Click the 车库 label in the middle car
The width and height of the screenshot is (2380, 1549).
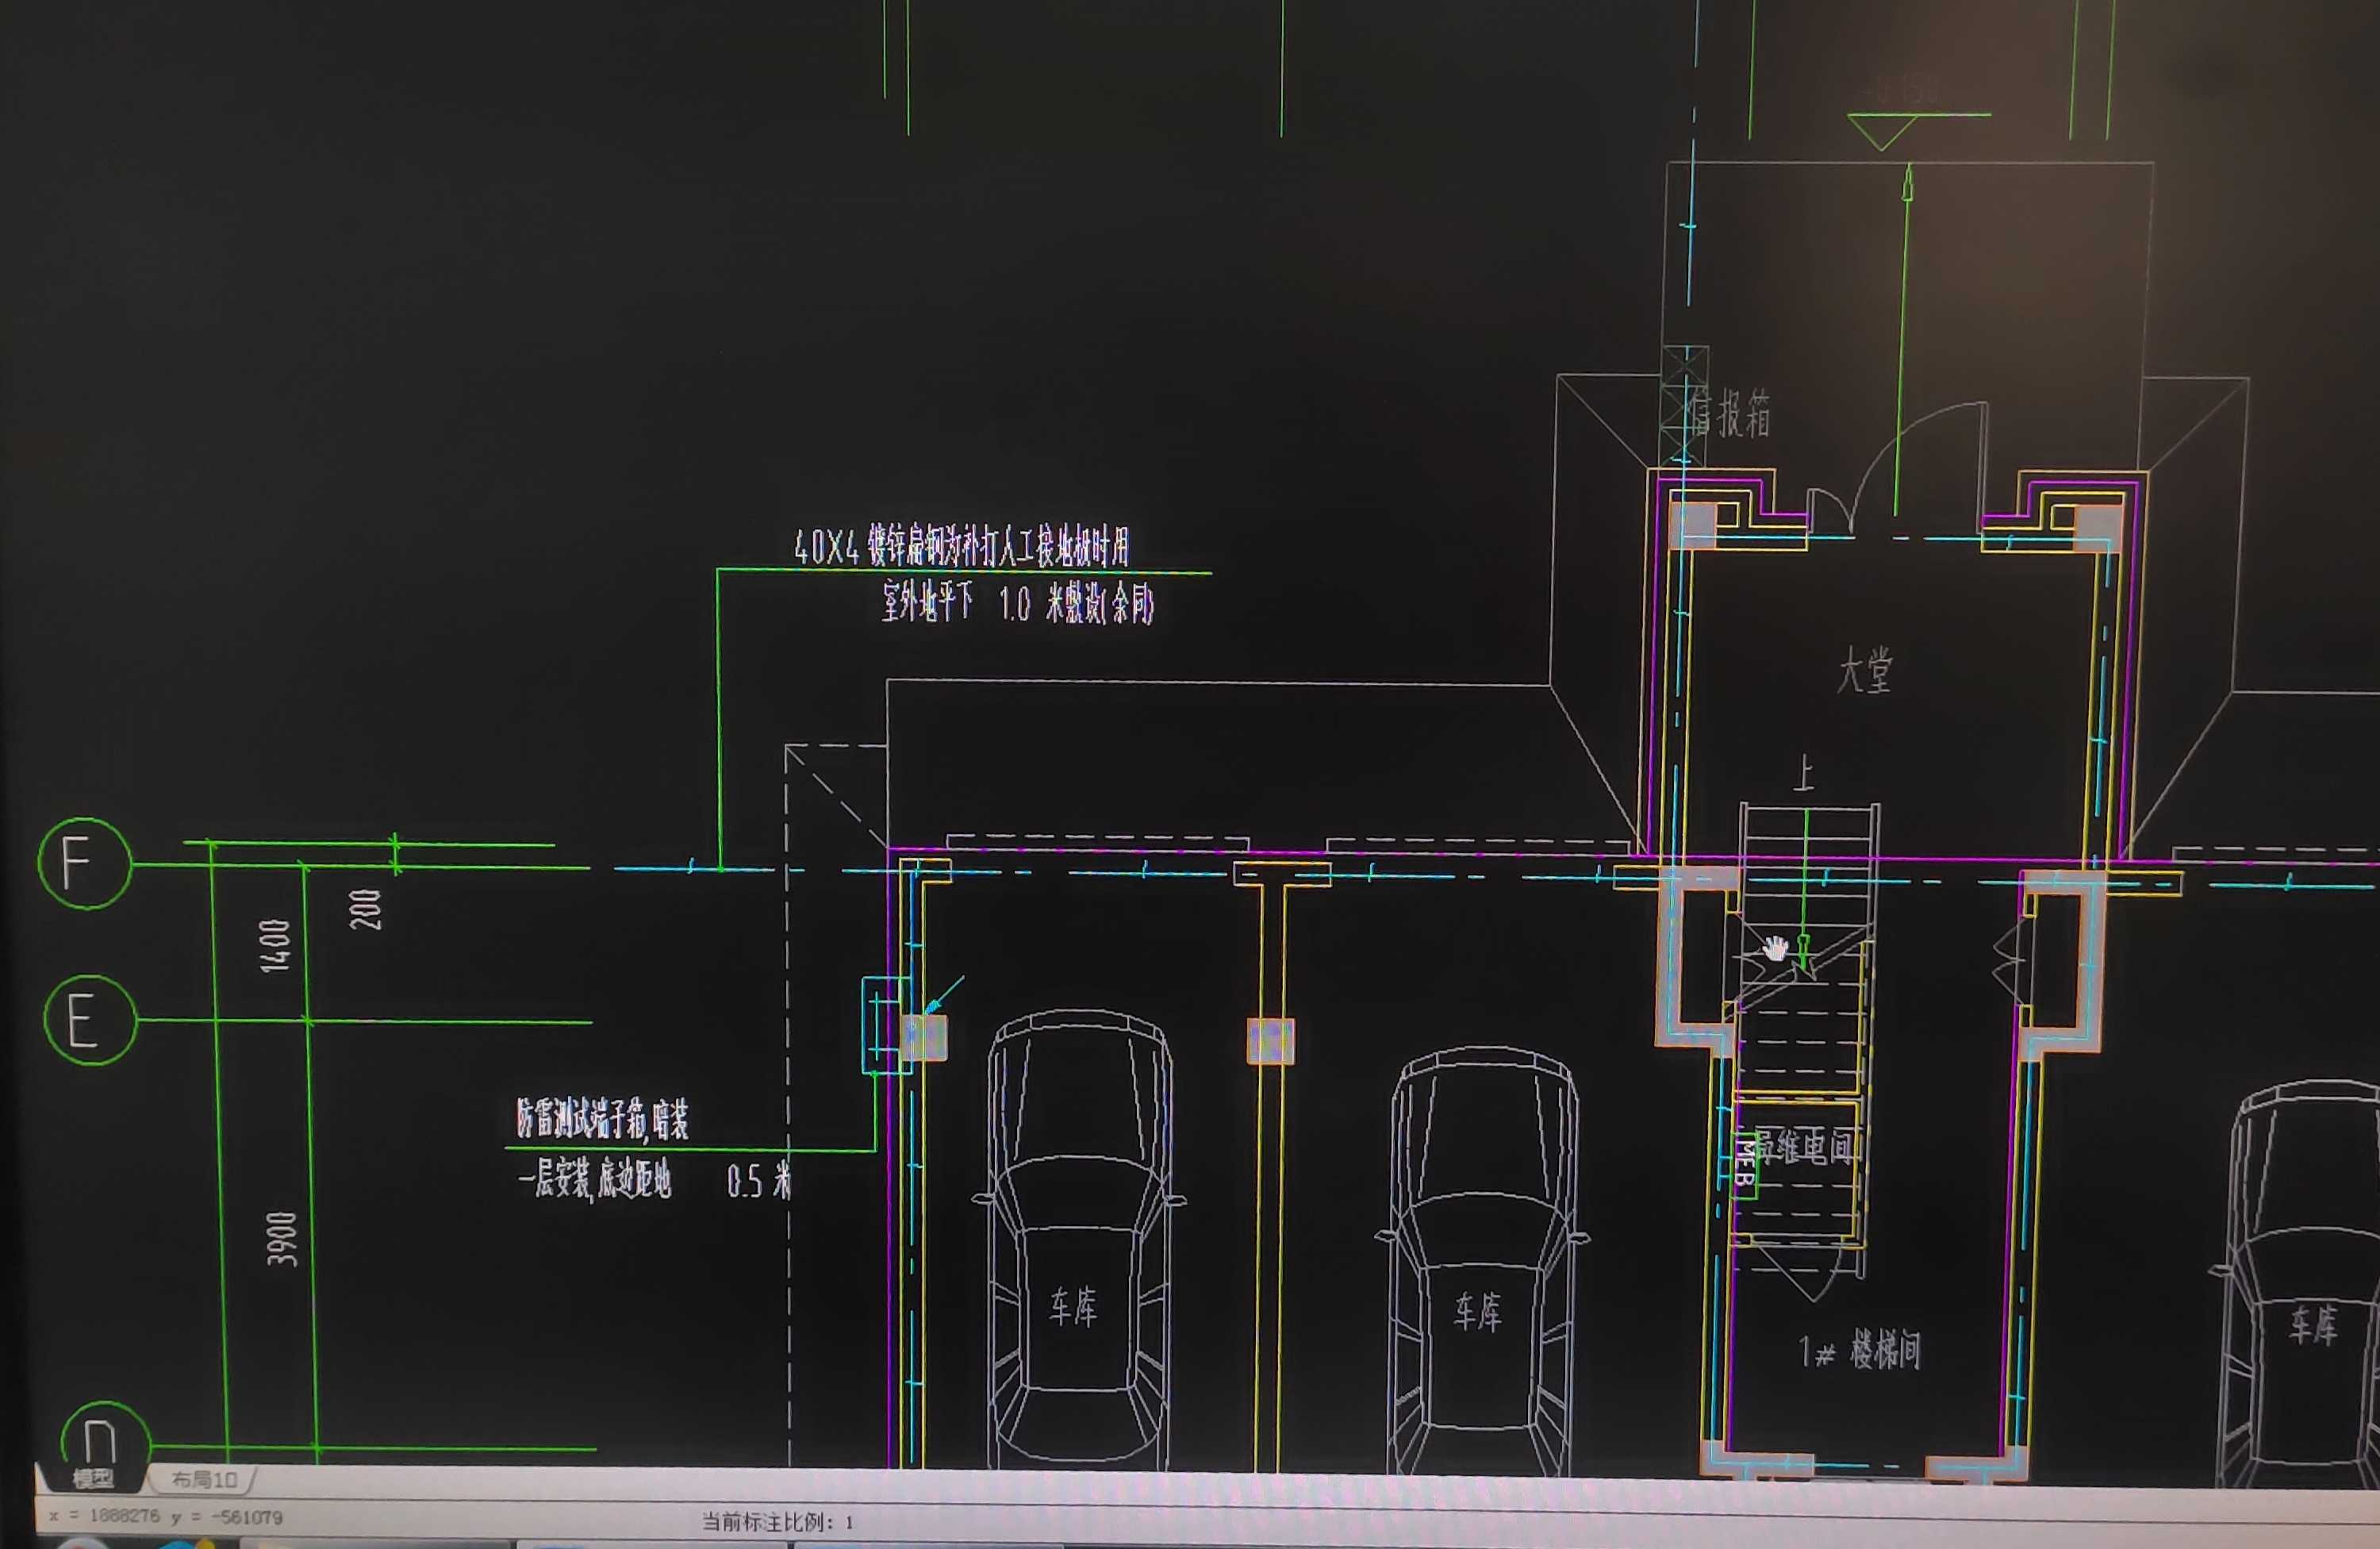pos(1477,1311)
